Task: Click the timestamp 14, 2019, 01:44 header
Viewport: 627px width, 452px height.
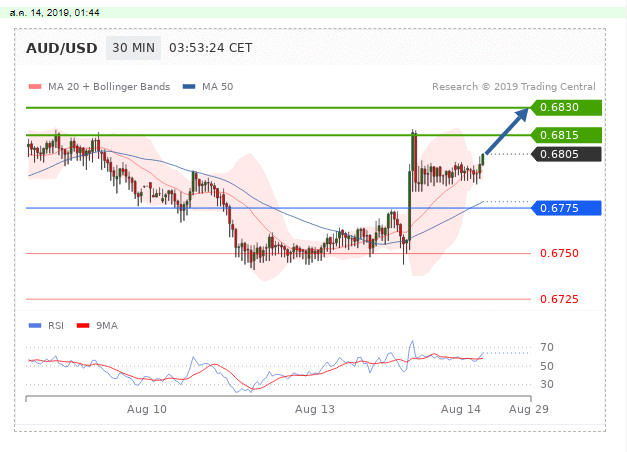Action: [54, 13]
